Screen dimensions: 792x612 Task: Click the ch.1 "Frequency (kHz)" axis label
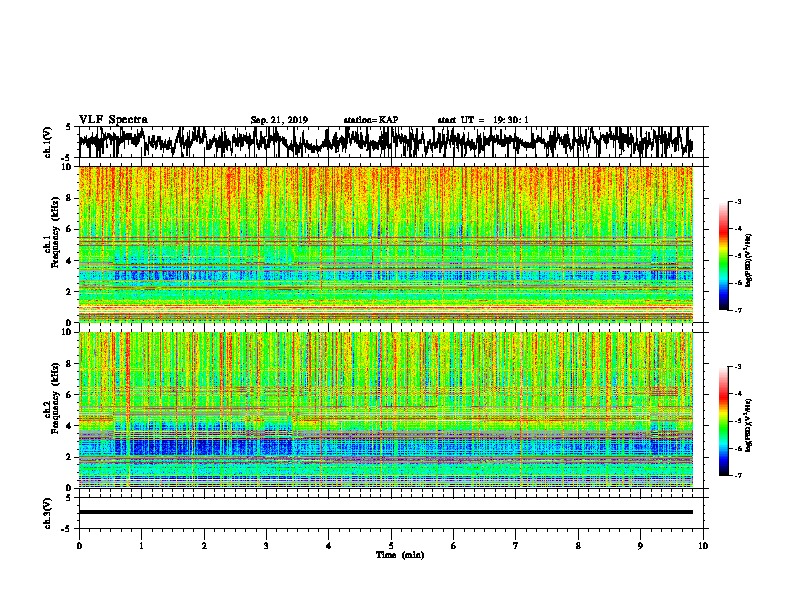click(55, 233)
